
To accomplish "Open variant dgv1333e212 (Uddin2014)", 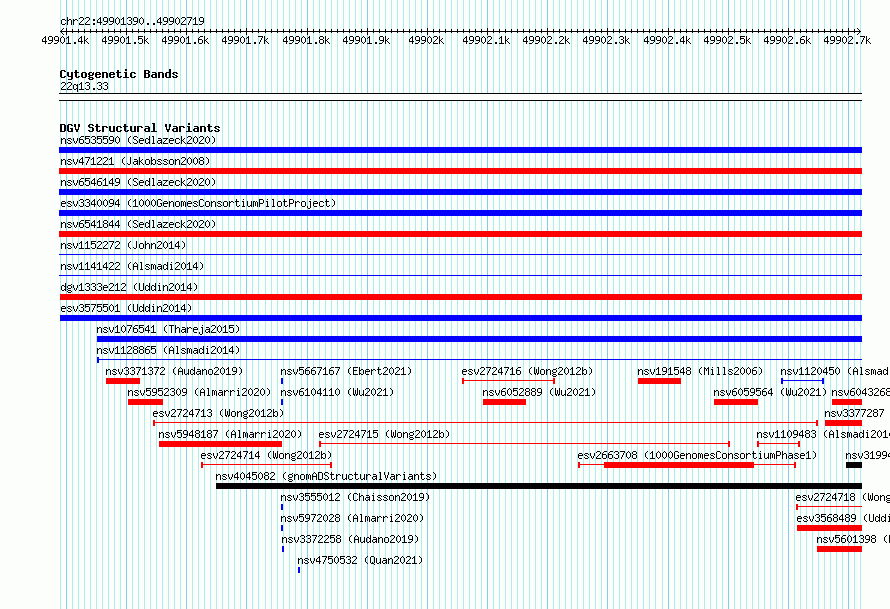I will tap(129, 287).
